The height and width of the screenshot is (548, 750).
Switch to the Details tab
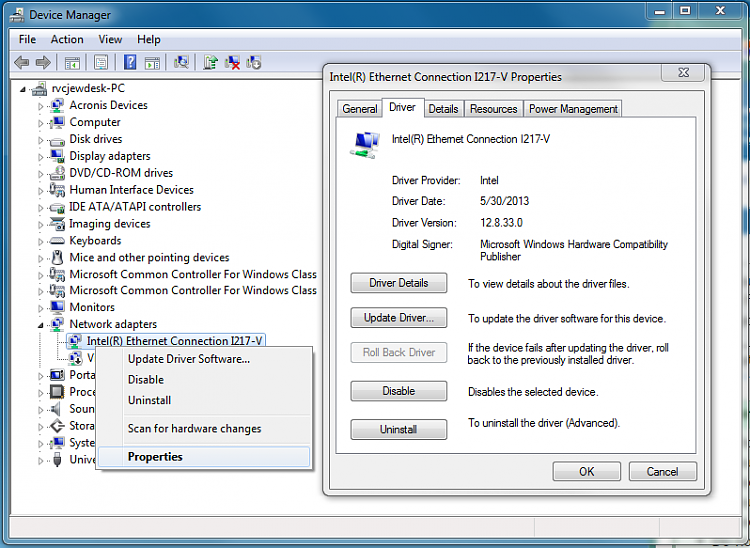pyautogui.click(x=443, y=109)
